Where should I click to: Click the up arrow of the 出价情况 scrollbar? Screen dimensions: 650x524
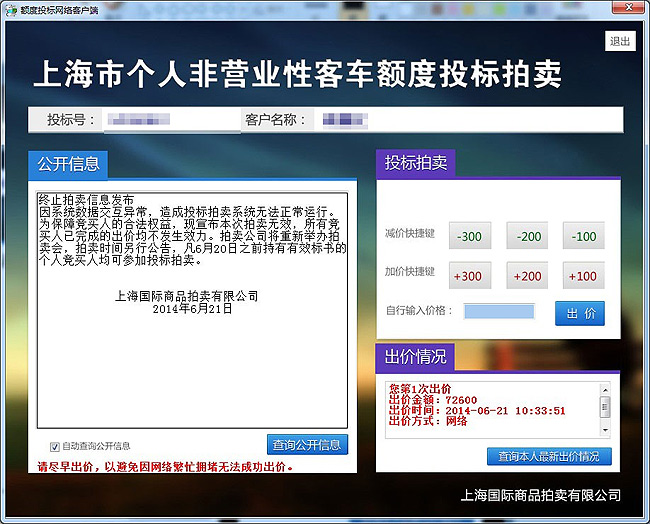[x=604, y=390]
